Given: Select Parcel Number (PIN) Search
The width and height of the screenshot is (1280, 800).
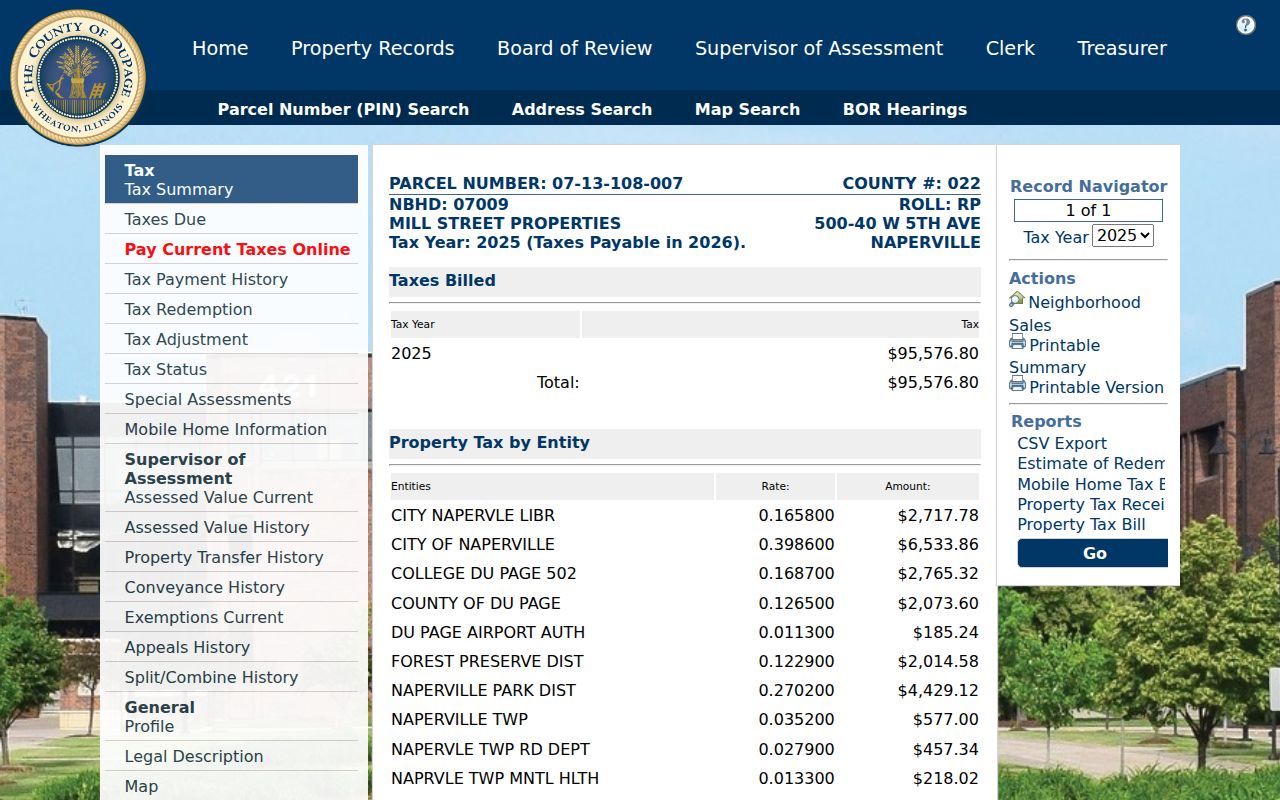Looking at the screenshot, I should (x=343, y=110).
